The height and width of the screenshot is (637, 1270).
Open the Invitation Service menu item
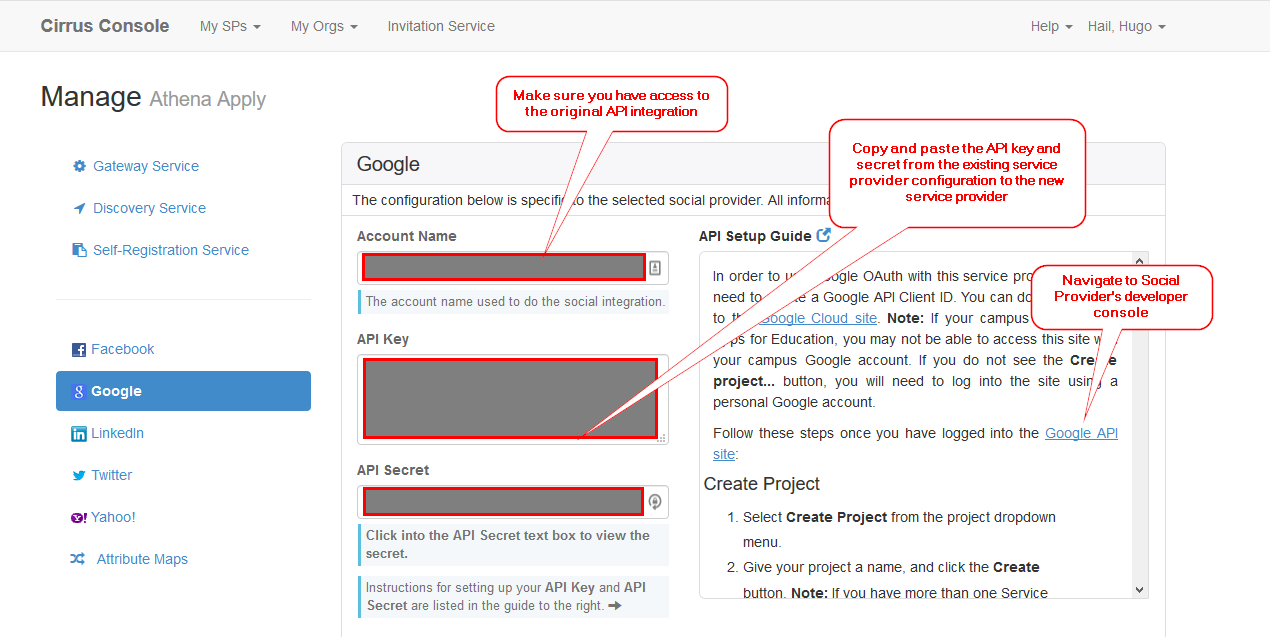coord(441,26)
